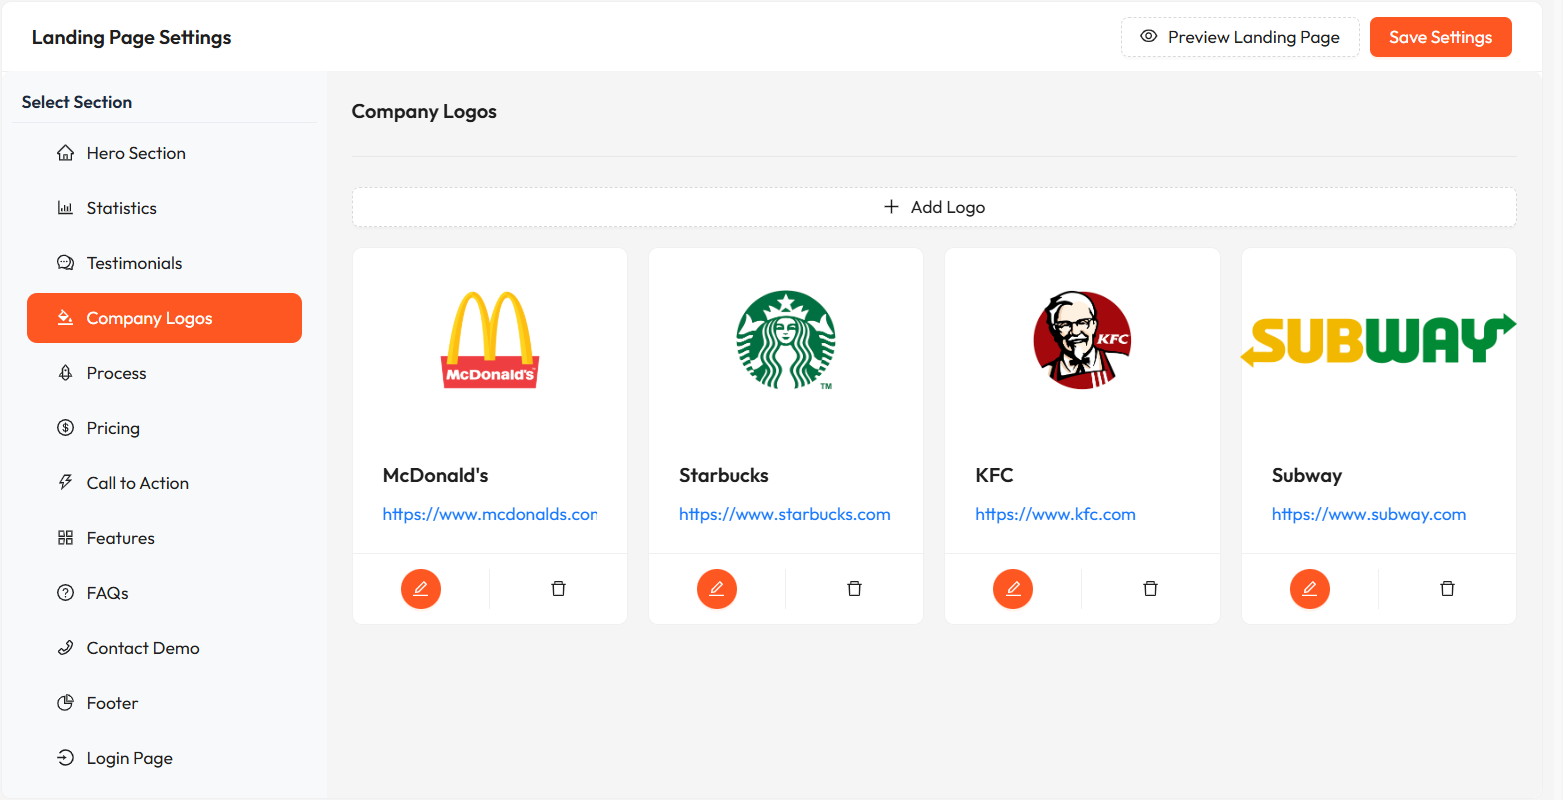This screenshot has height=800, width=1563.
Task: Delete the Starbucks logo card
Action: (x=855, y=589)
